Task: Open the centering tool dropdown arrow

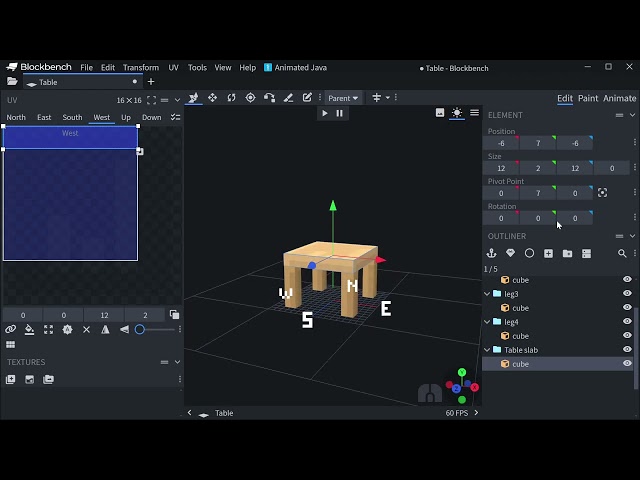Action: tap(388, 98)
